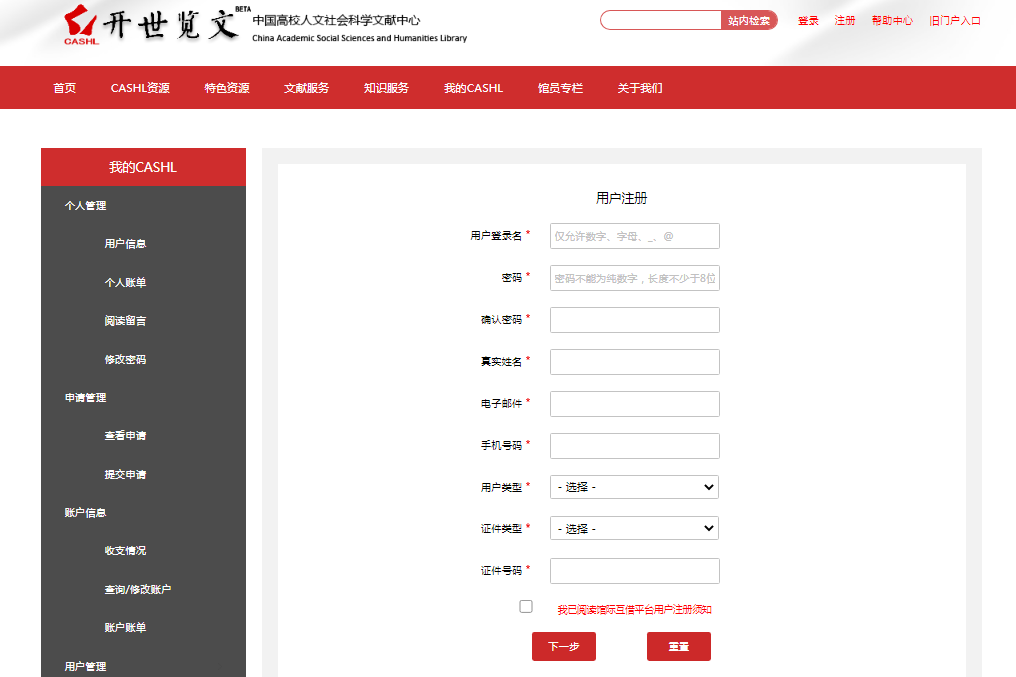Click the 手机号码 input field

634,446
